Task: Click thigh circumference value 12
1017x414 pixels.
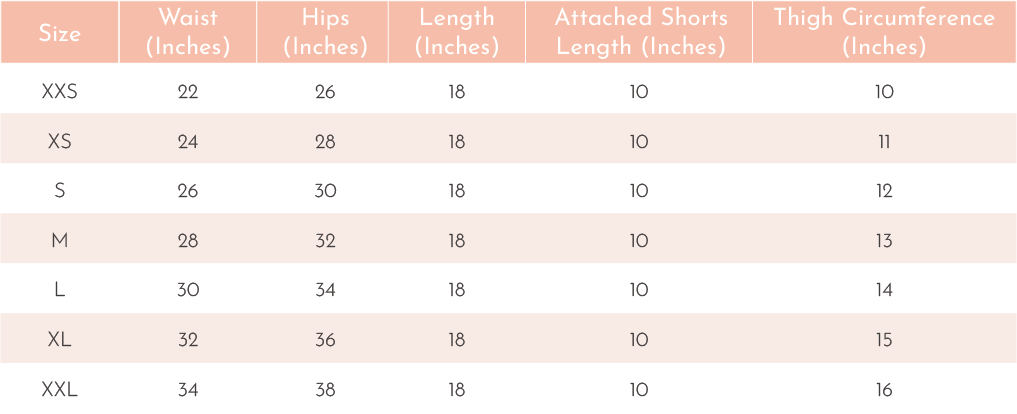Action: [x=884, y=191]
